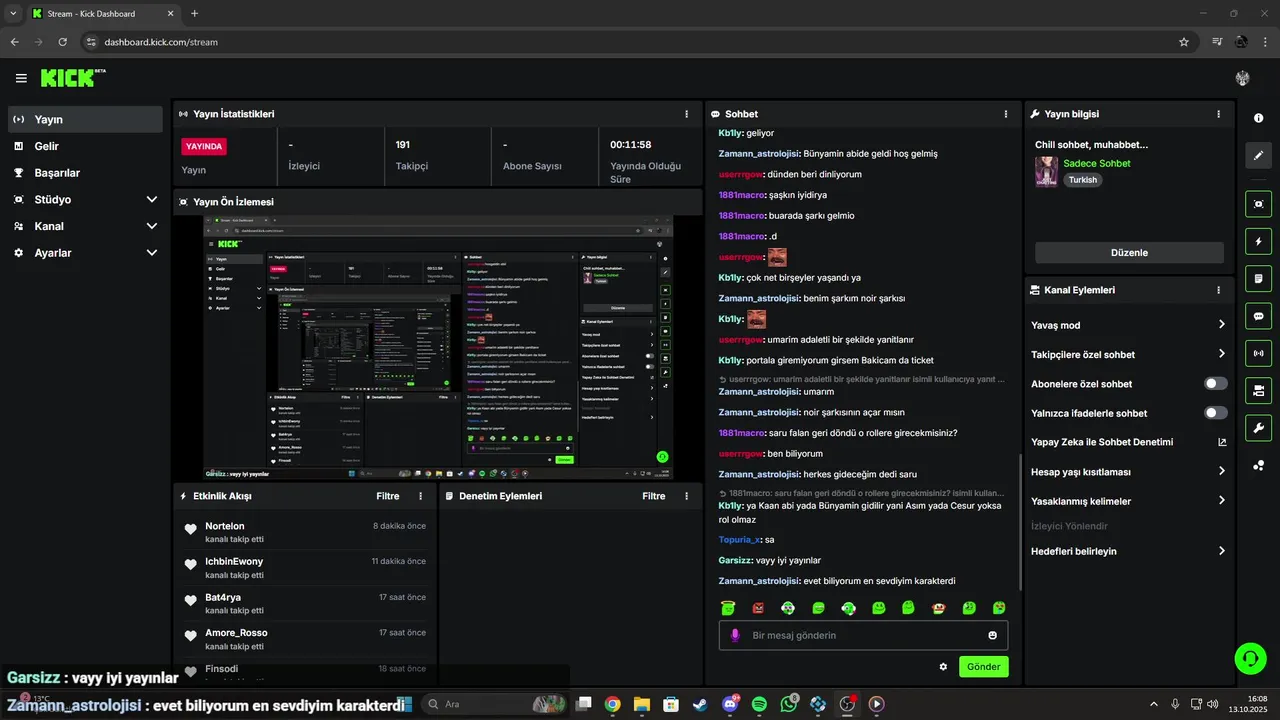Click the purple microphone icon in the message box
Viewport: 1280px width, 720px height.
click(735, 635)
